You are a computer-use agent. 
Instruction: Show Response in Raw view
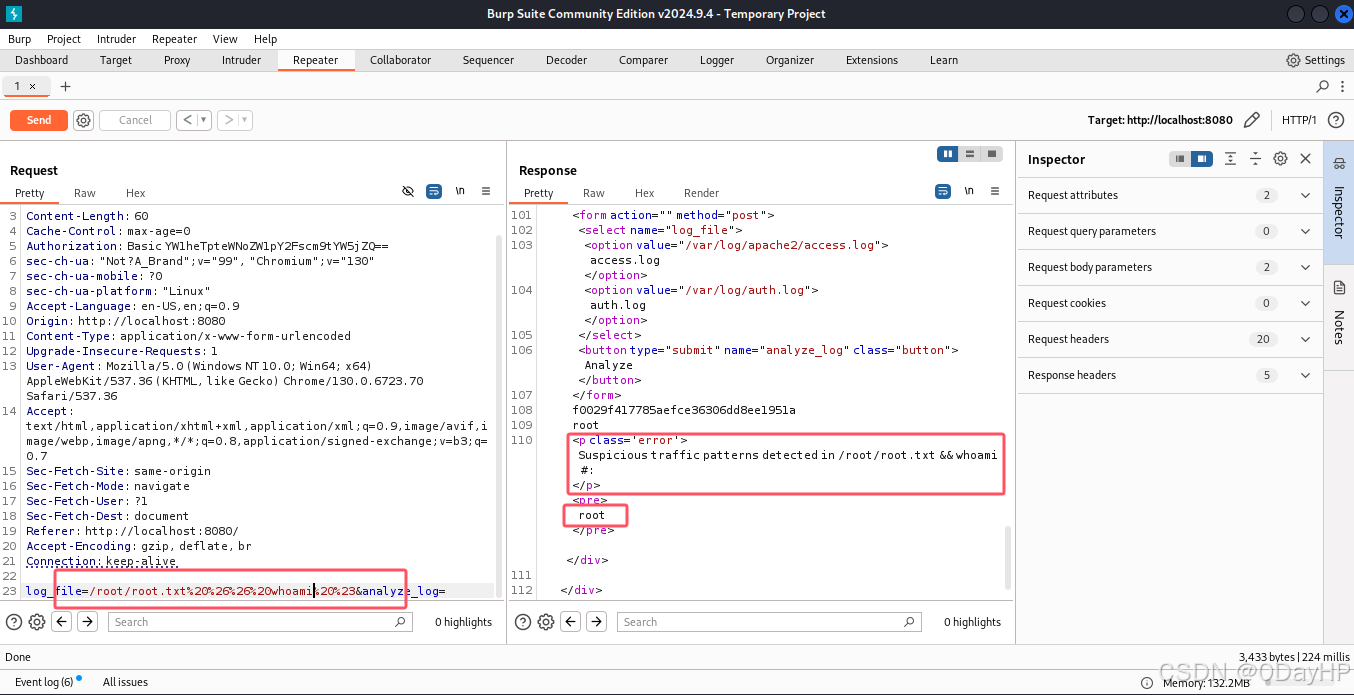click(x=594, y=193)
